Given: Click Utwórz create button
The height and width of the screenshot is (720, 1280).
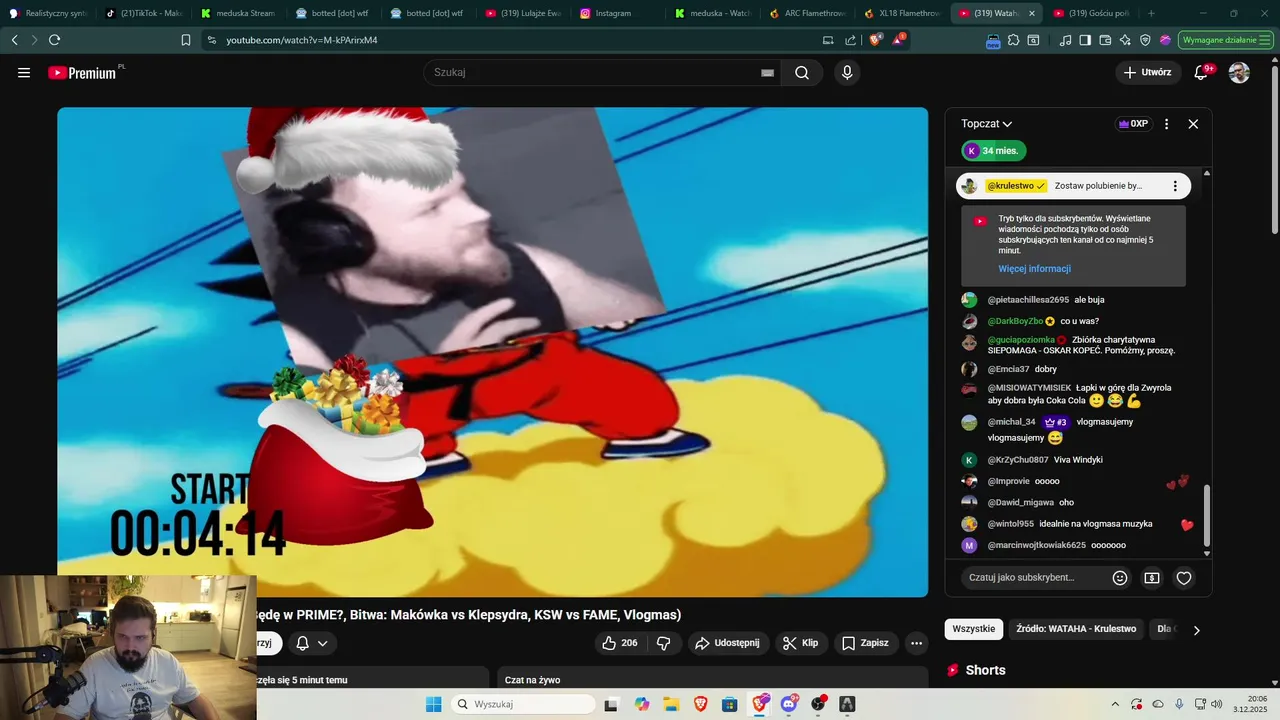Looking at the screenshot, I should [x=1148, y=73].
